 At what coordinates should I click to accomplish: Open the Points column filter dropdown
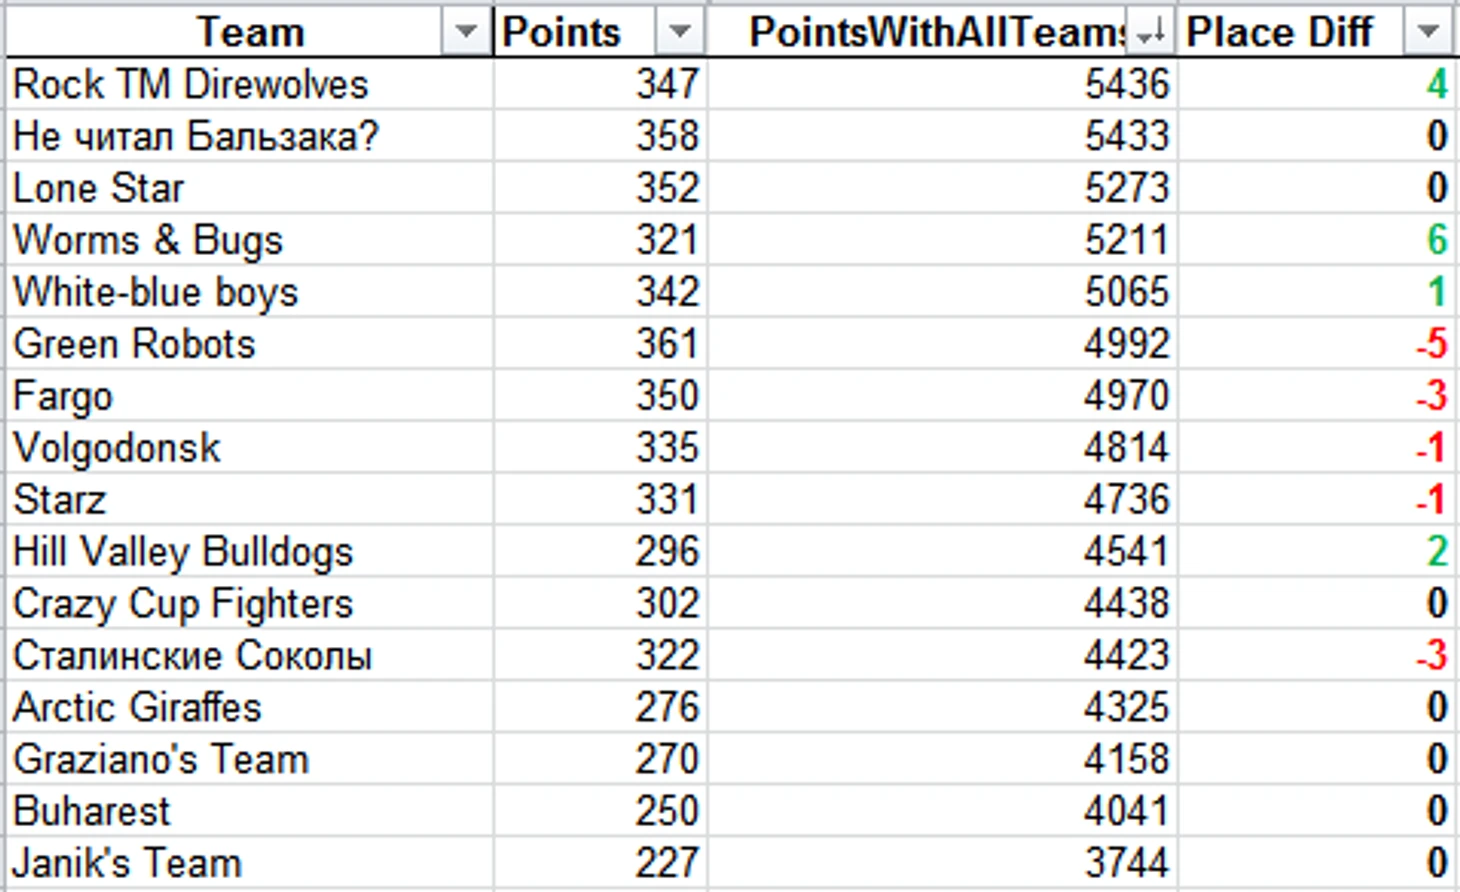click(x=680, y=32)
